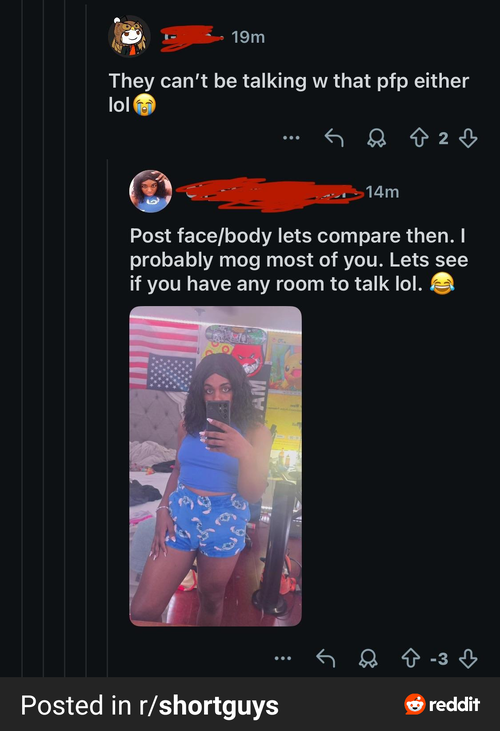Reply to the 14m comment with photo
The image size is (500, 731).
tap(325, 658)
